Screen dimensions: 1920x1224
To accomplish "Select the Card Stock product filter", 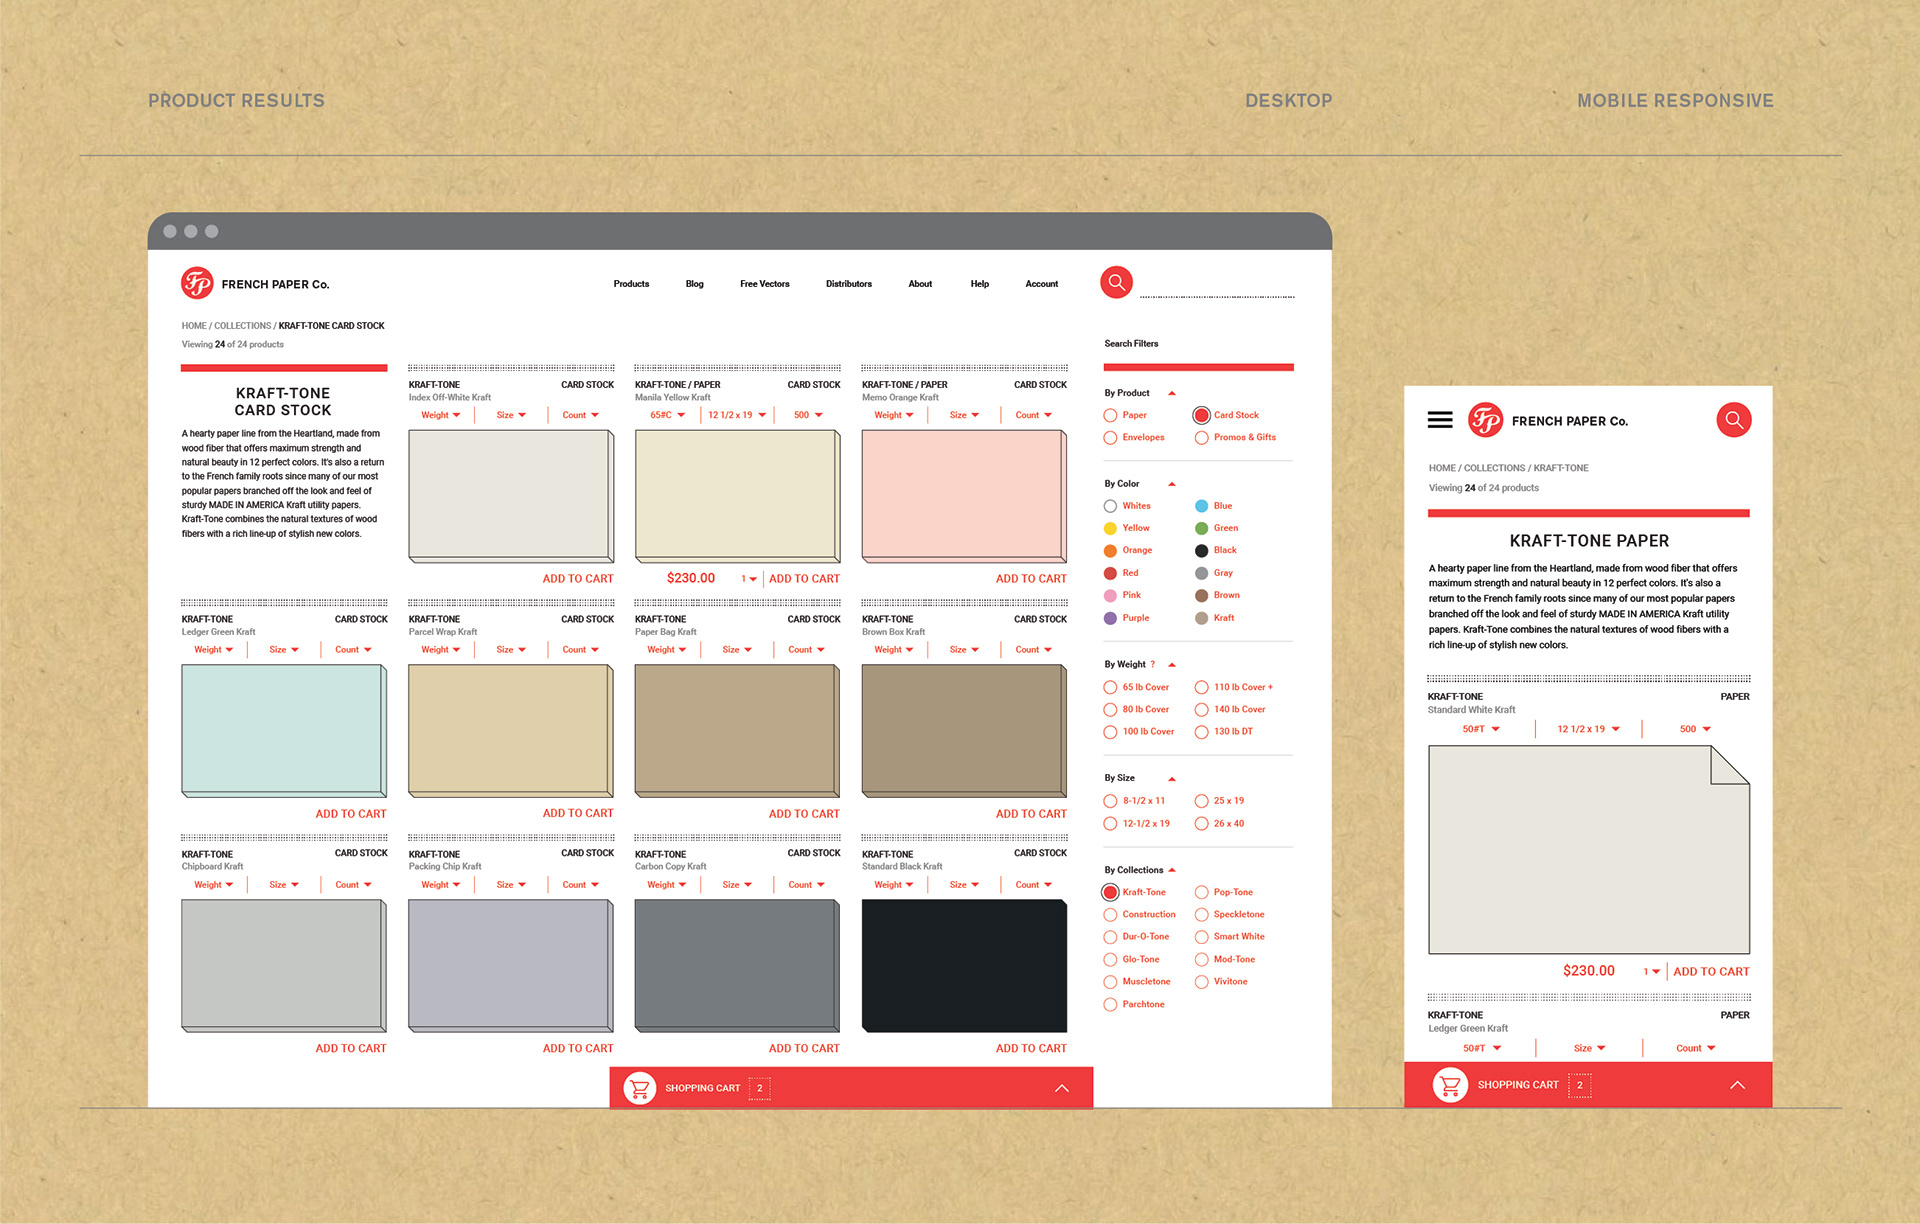I will coord(1201,415).
